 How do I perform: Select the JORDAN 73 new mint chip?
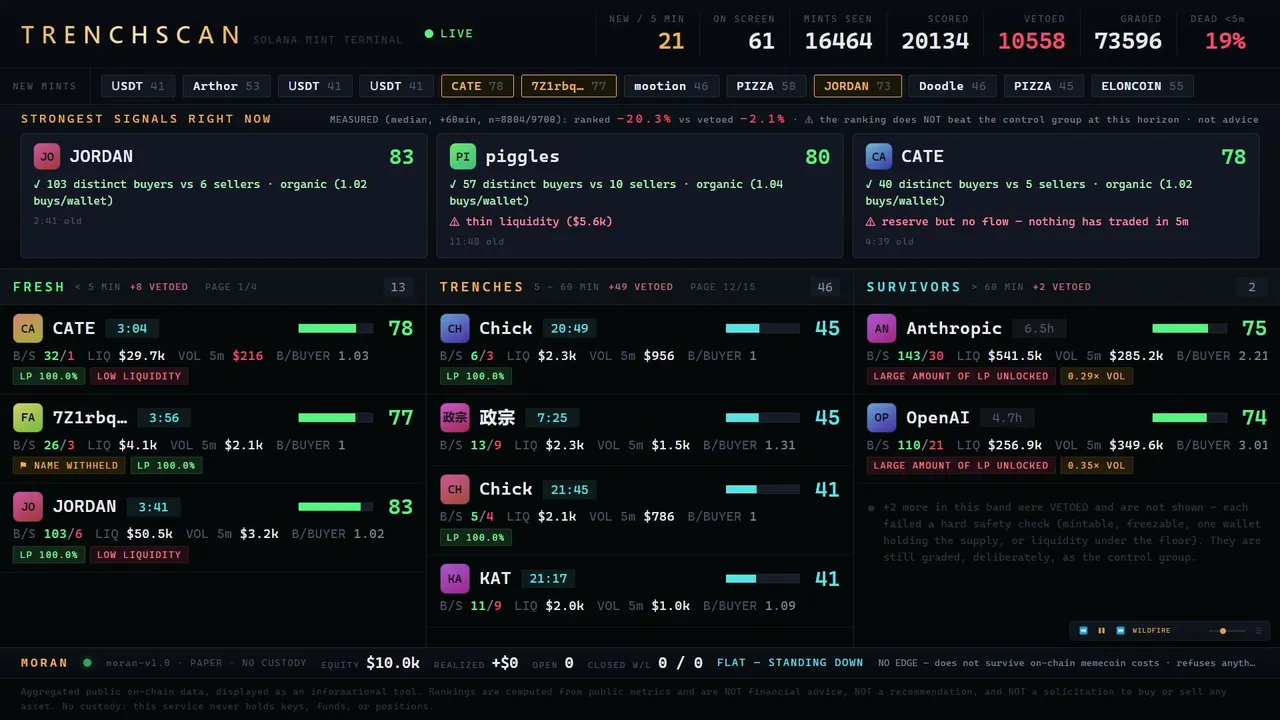click(857, 86)
